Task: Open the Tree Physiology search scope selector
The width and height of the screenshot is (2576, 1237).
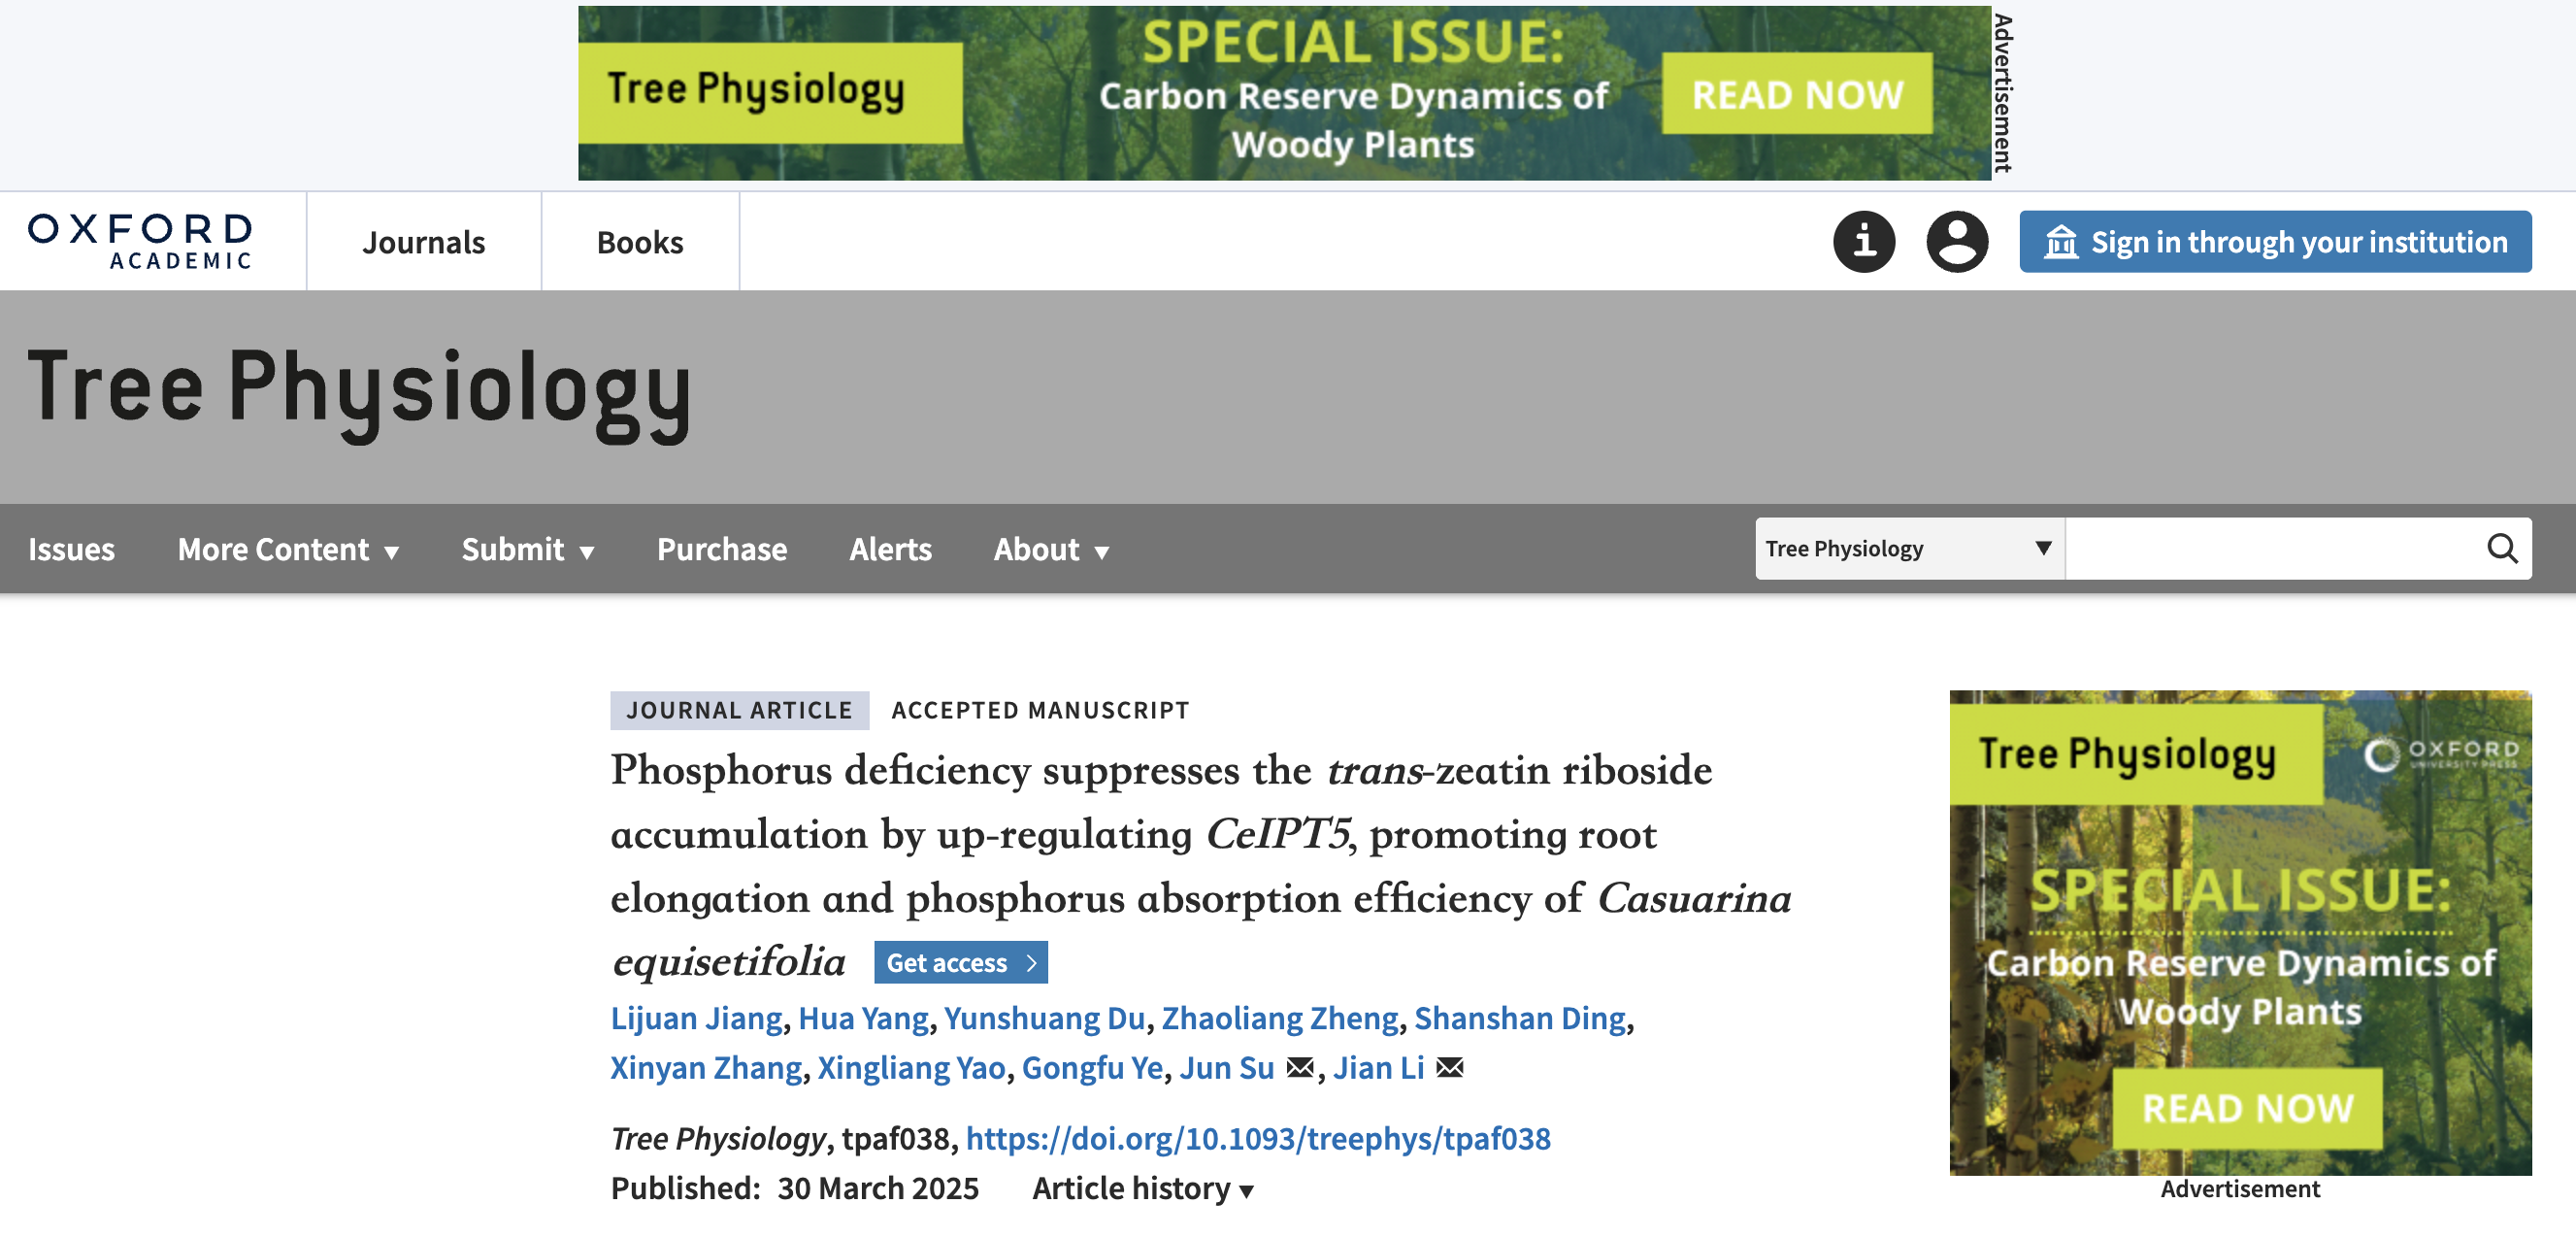Action: pos(1908,548)
